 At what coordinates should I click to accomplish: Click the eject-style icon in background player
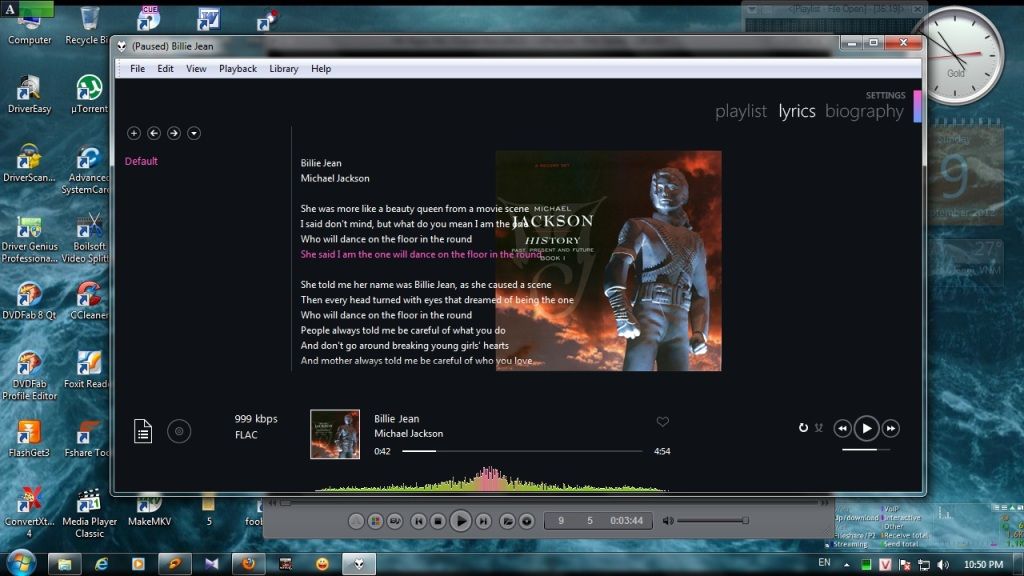pos(356,521)
